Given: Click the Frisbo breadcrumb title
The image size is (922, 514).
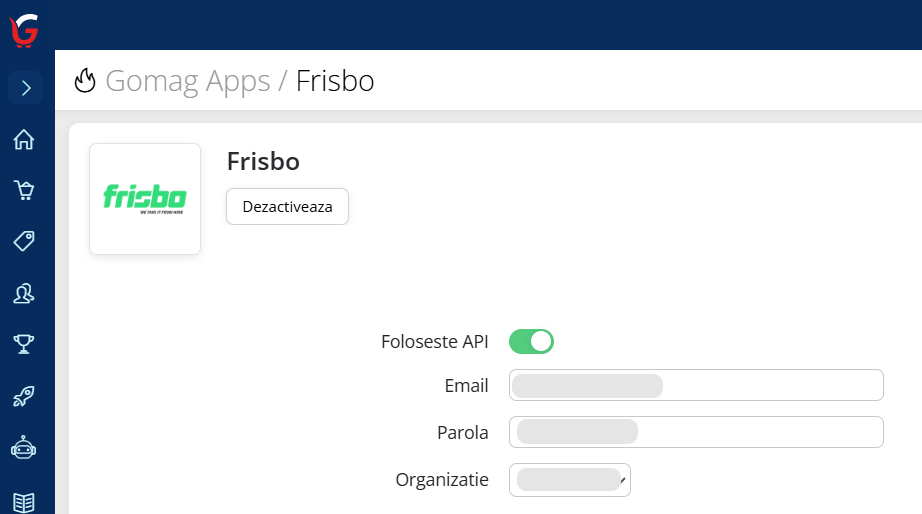Looking at the screenshot, I should click(335, 81).
